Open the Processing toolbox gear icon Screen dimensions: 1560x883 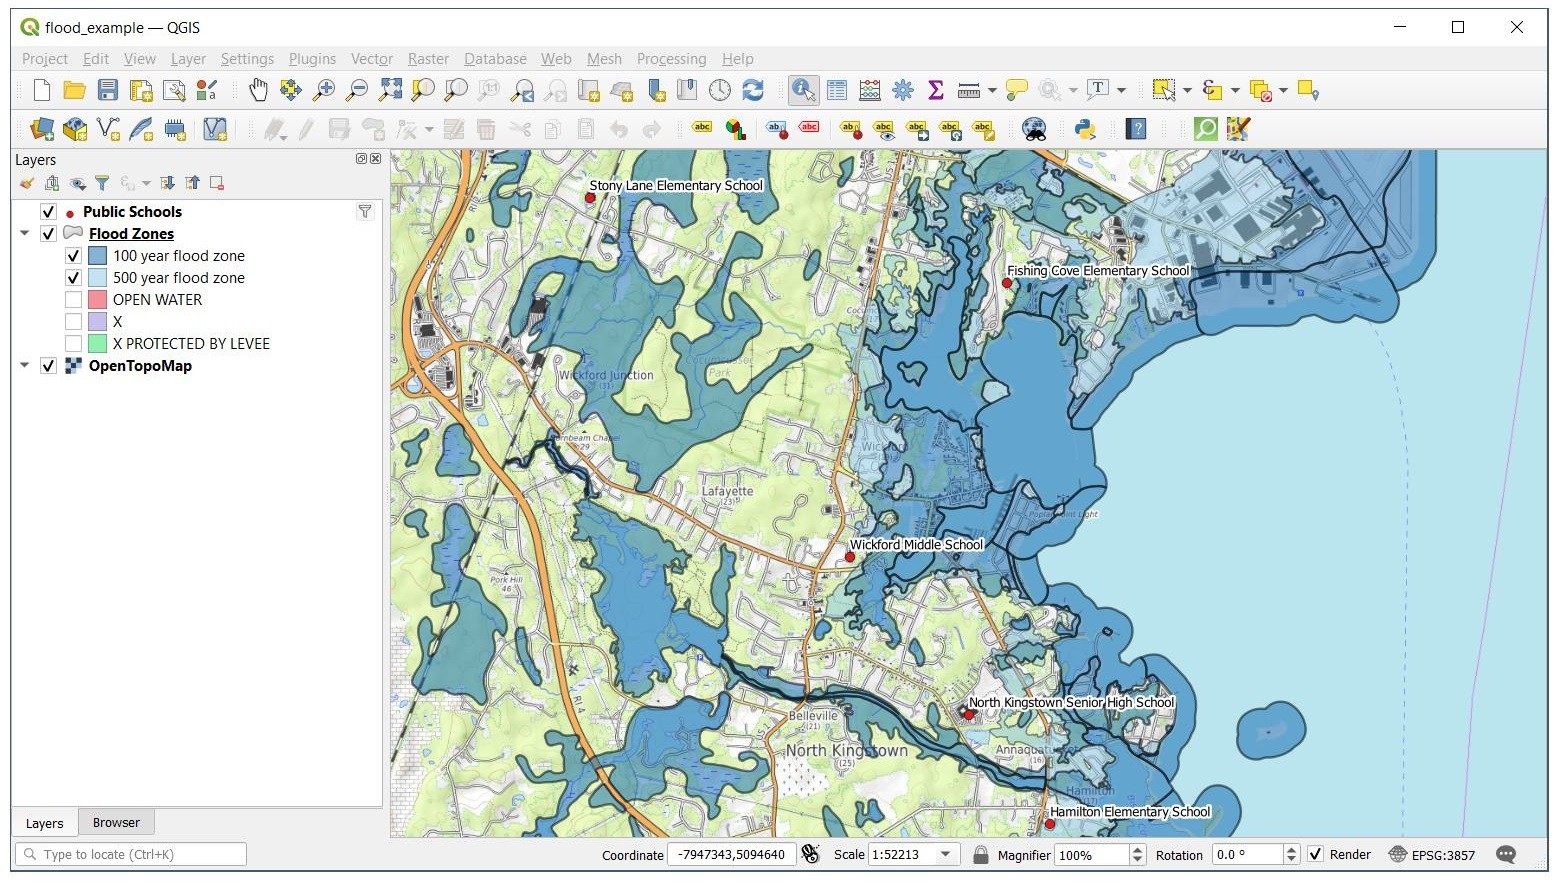click(903, 91)
